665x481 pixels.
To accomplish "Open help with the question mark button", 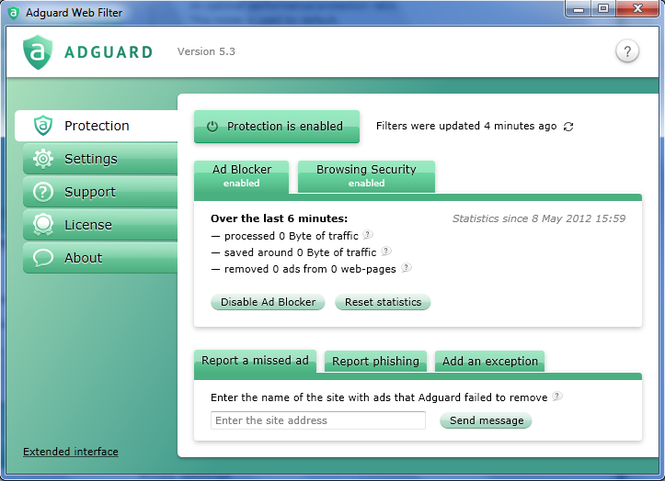I will [x=627, y=51].
